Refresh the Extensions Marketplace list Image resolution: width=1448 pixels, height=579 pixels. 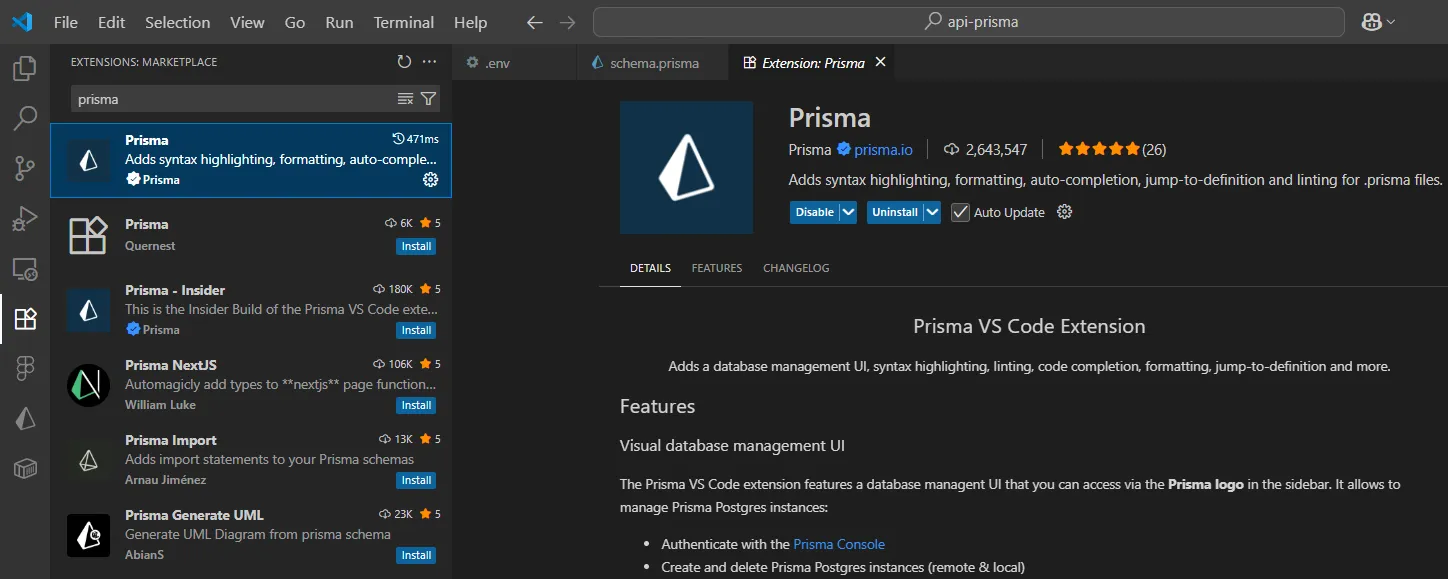click(404, 61)
